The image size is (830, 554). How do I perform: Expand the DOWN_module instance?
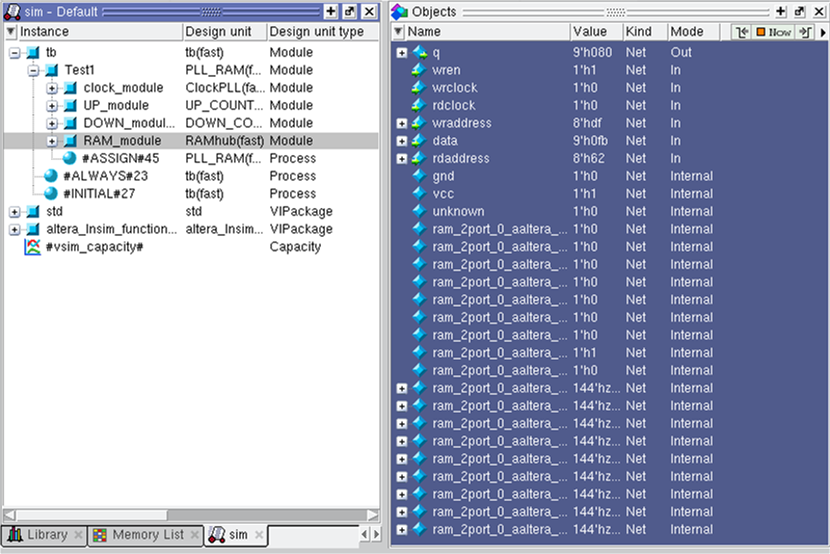[52, 123]
